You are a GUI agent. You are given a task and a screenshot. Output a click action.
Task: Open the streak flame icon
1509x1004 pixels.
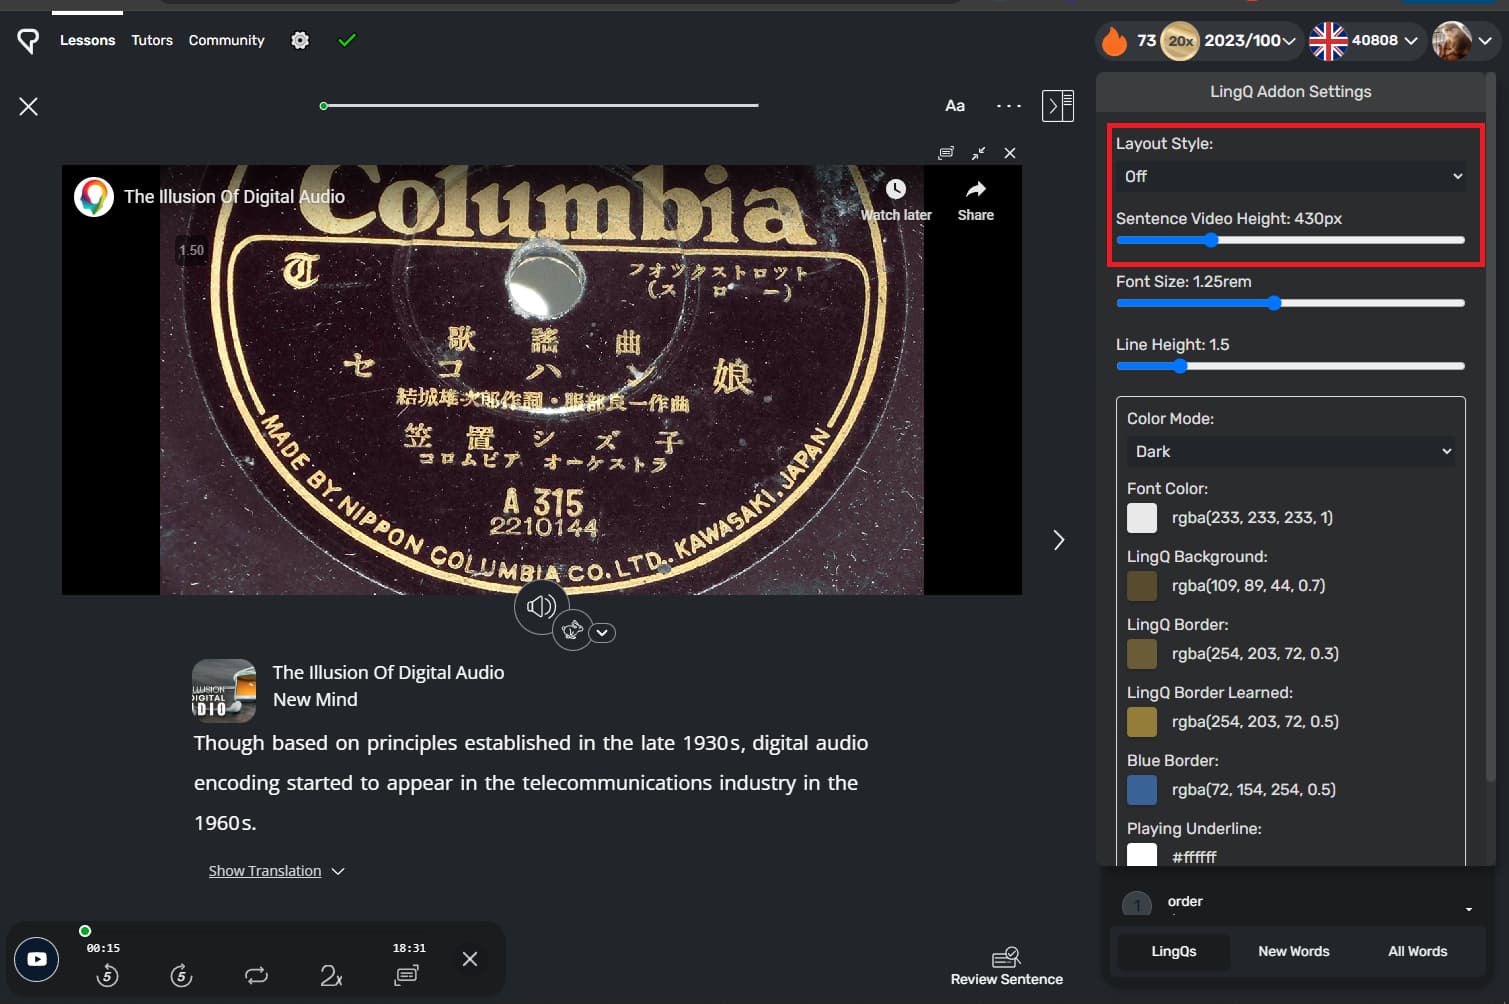(x=1114, y=40)
